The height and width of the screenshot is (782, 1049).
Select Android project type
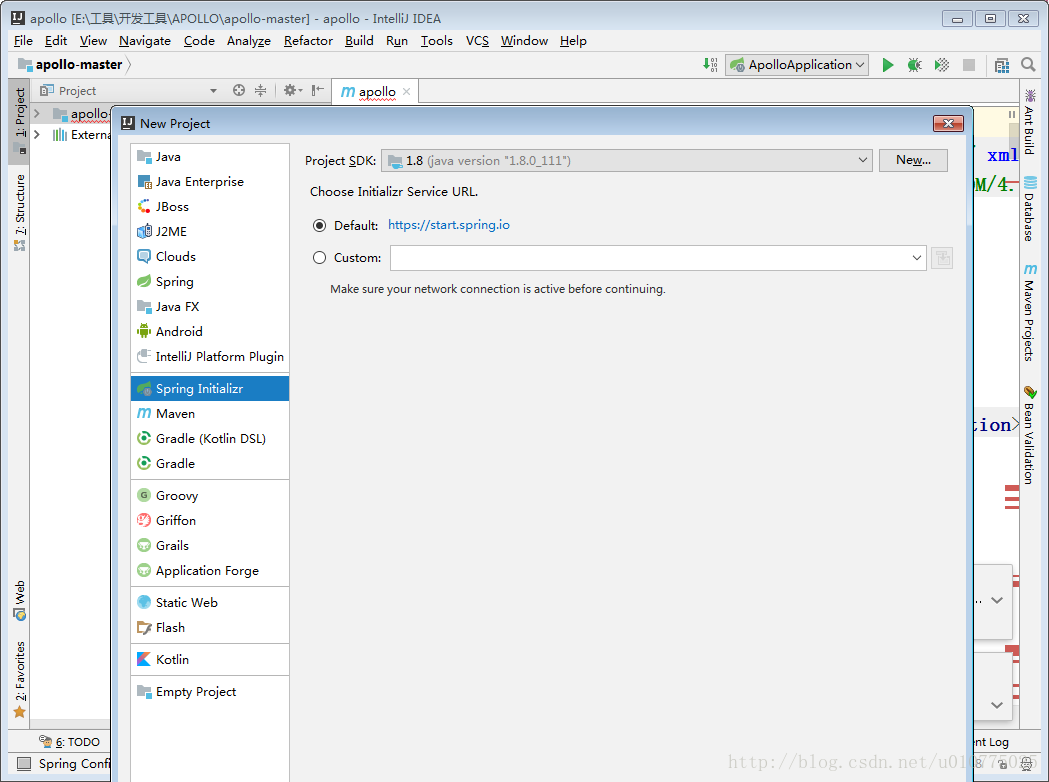(x=210, y=332)
